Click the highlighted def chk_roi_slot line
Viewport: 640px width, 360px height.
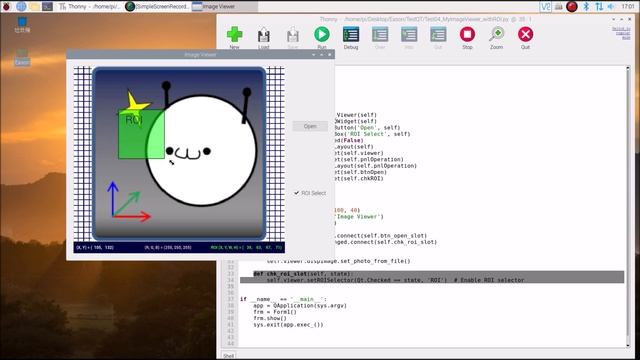pyautogui.click(x=302, y=274)
